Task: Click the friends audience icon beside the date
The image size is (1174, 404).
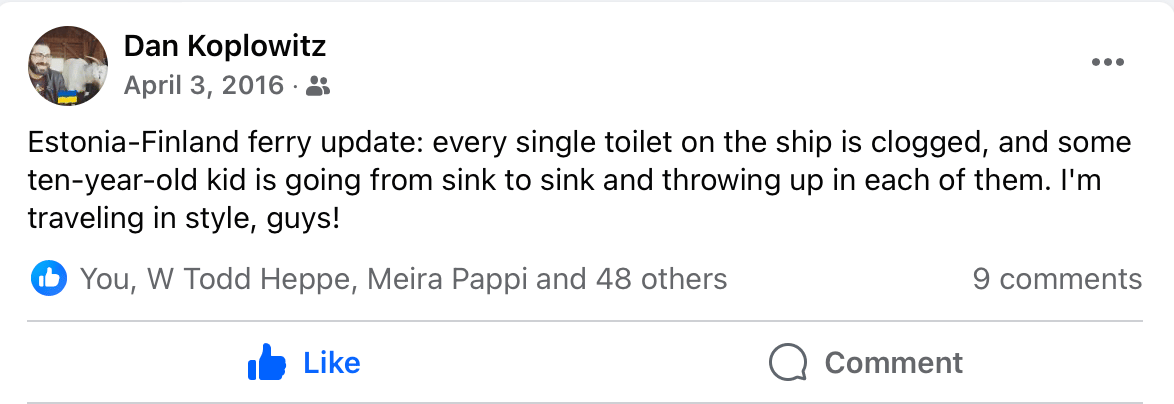Action: click(318, 87)
